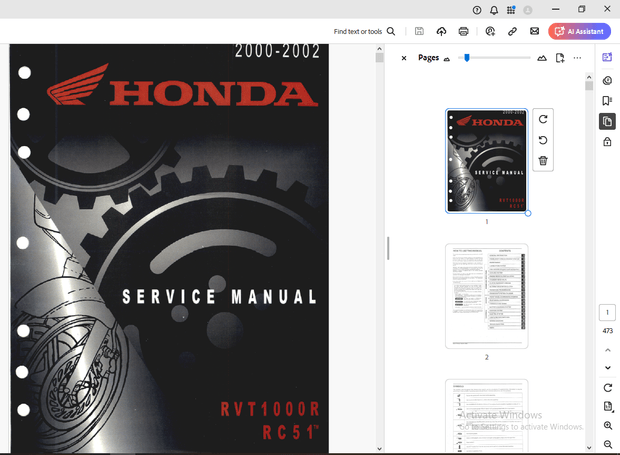Screen dimensions: 620x455
Task: Open the apps grid icon
Action: pyautogui.click(x=511, y=10)
